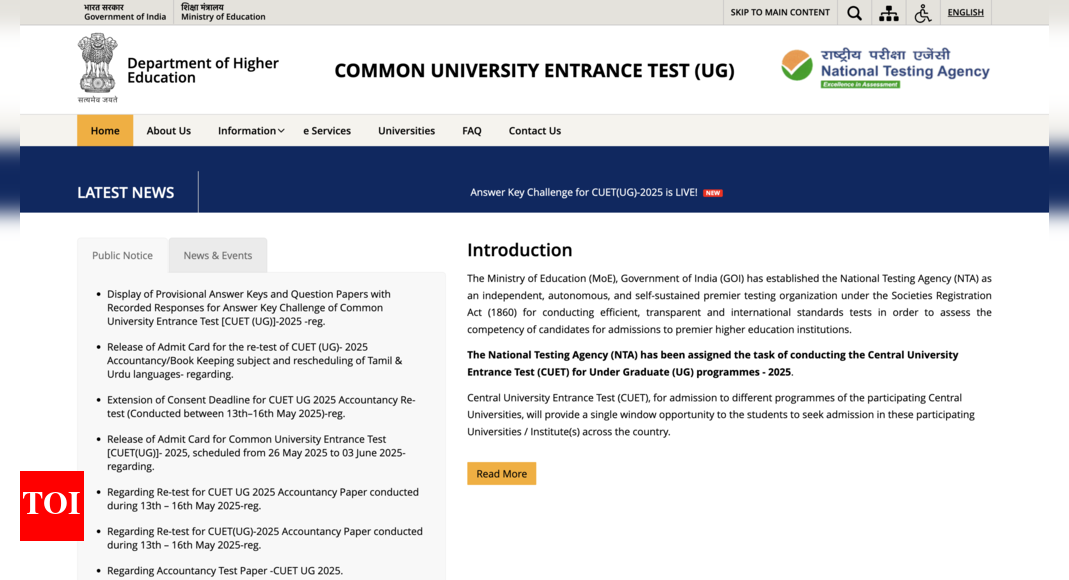Image resolution: width=1069 pixels, height=580 pixels.
Task: Open the Extension of Consent Deadline notice
Action: coord(260,406)
